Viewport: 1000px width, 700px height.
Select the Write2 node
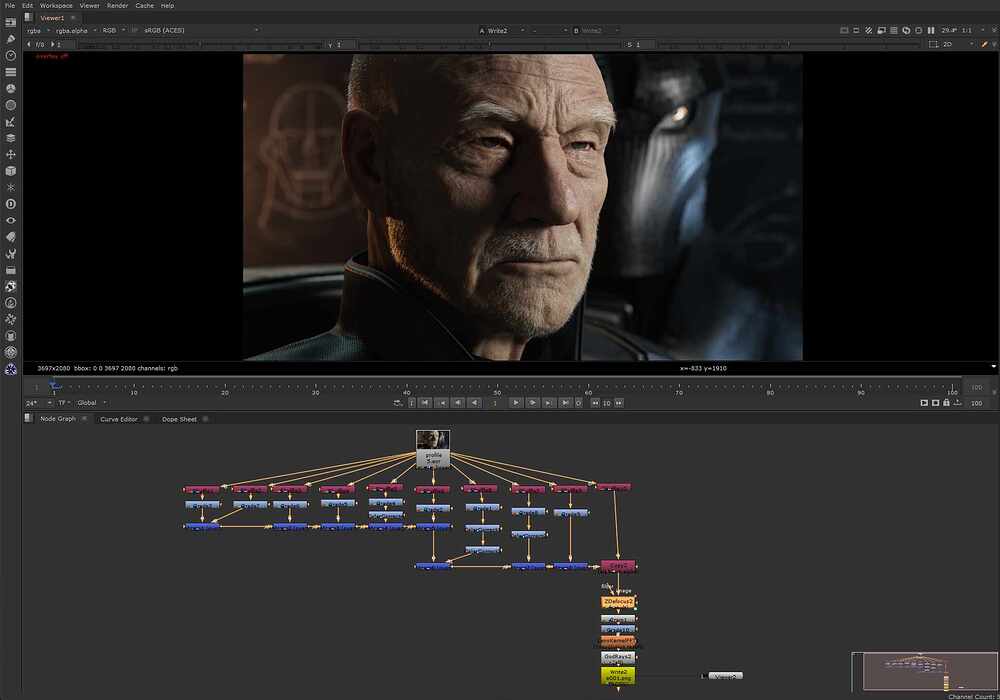[x=618, y=676]
